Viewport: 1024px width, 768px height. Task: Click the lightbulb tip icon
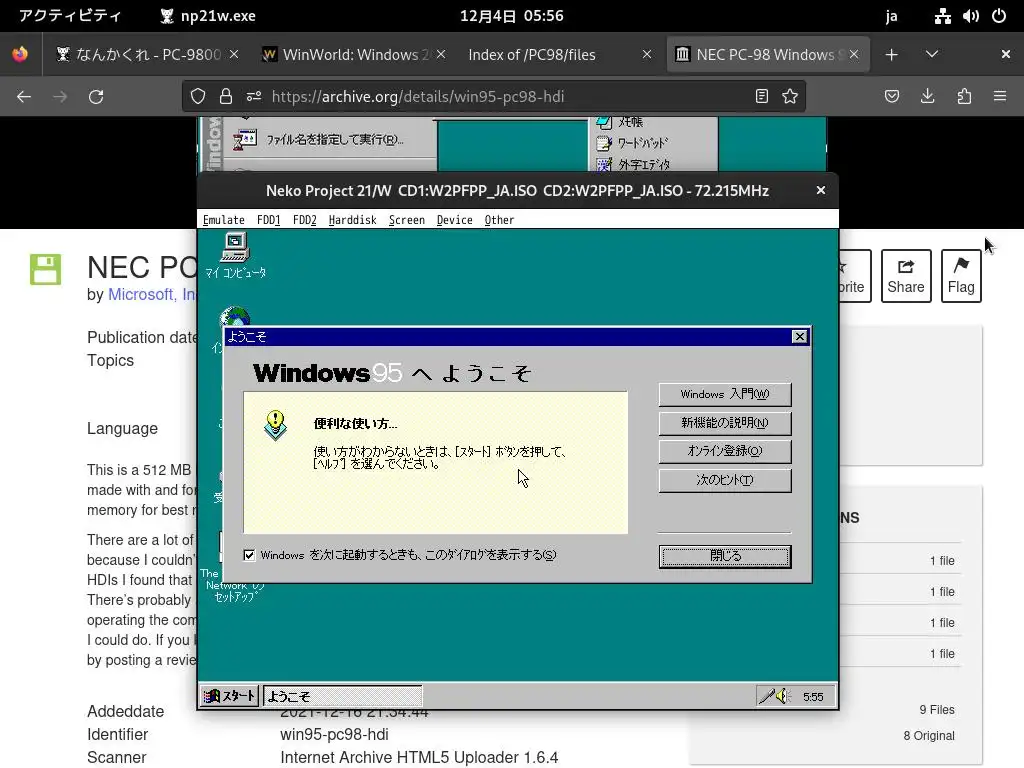(x=276, y=424)
